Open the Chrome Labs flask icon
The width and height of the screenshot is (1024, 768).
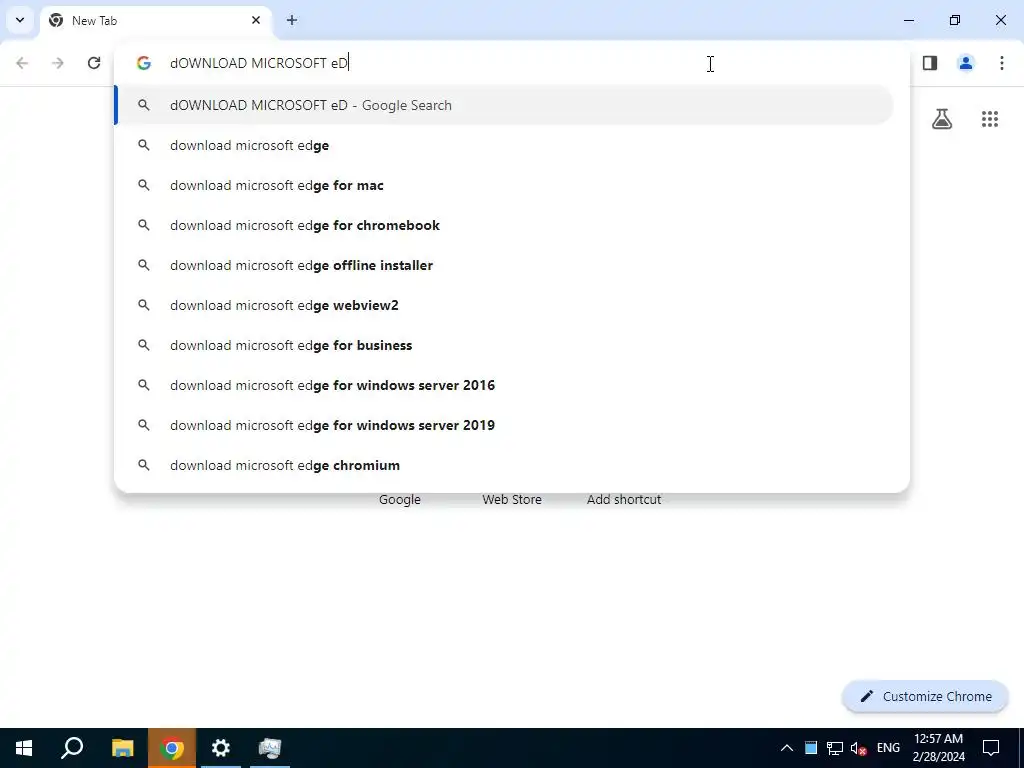pos(942,119)
